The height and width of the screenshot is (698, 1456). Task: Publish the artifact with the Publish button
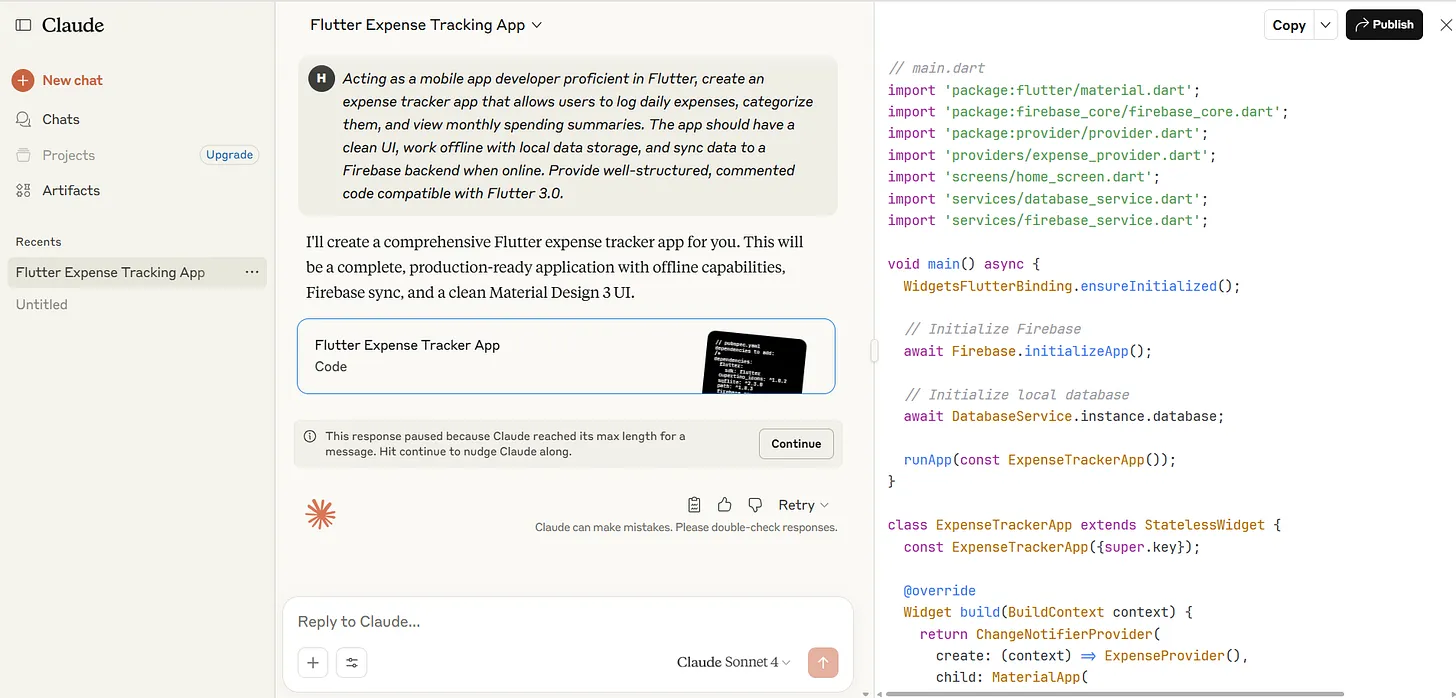coord(1384,24)
